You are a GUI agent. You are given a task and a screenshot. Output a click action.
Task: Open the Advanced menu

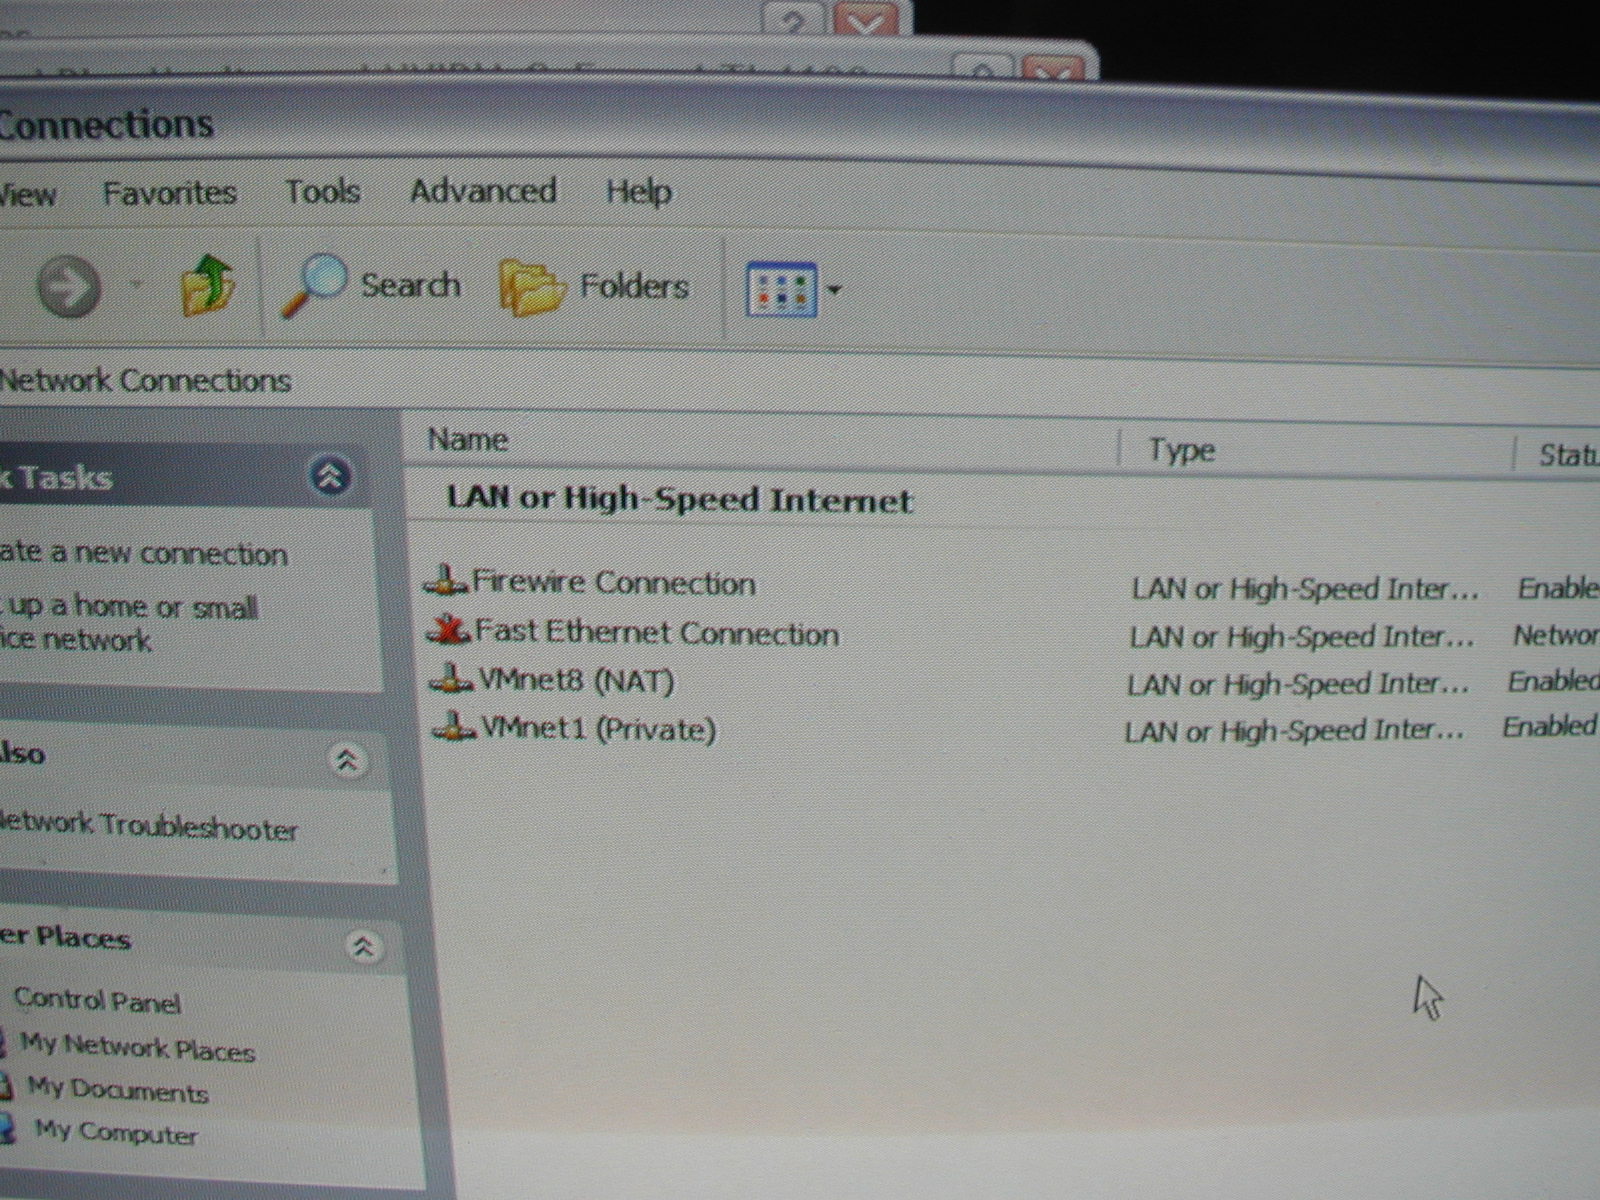[483, 190]
